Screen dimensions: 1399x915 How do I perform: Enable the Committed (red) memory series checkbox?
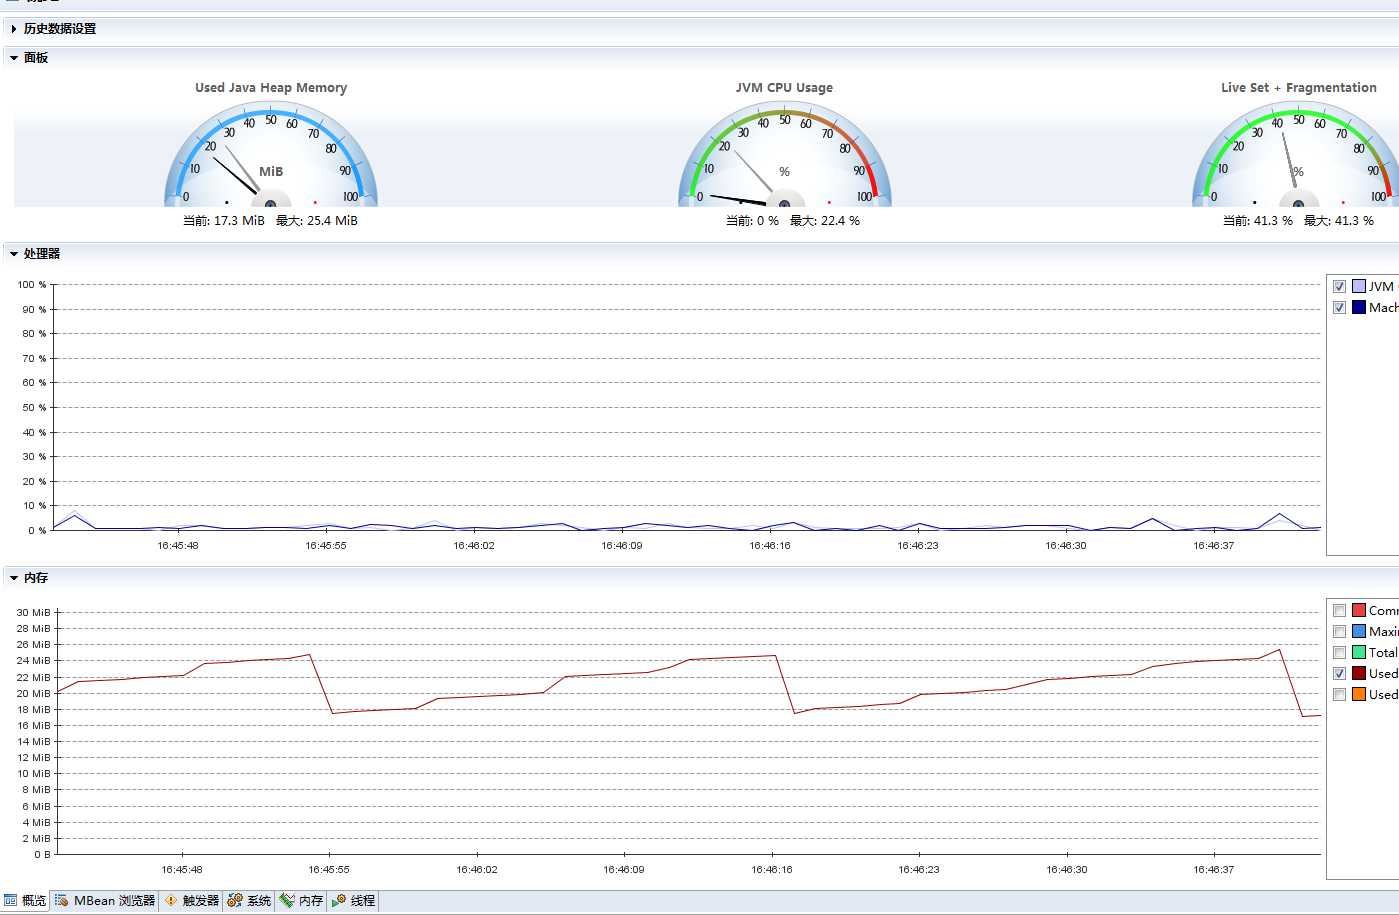[x=1339, y=610]
